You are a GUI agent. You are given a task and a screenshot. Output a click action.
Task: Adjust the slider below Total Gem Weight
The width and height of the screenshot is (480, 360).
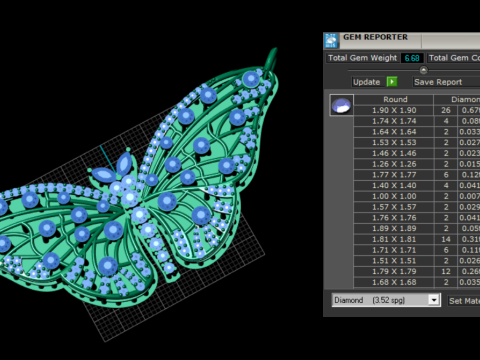[423, 70]
